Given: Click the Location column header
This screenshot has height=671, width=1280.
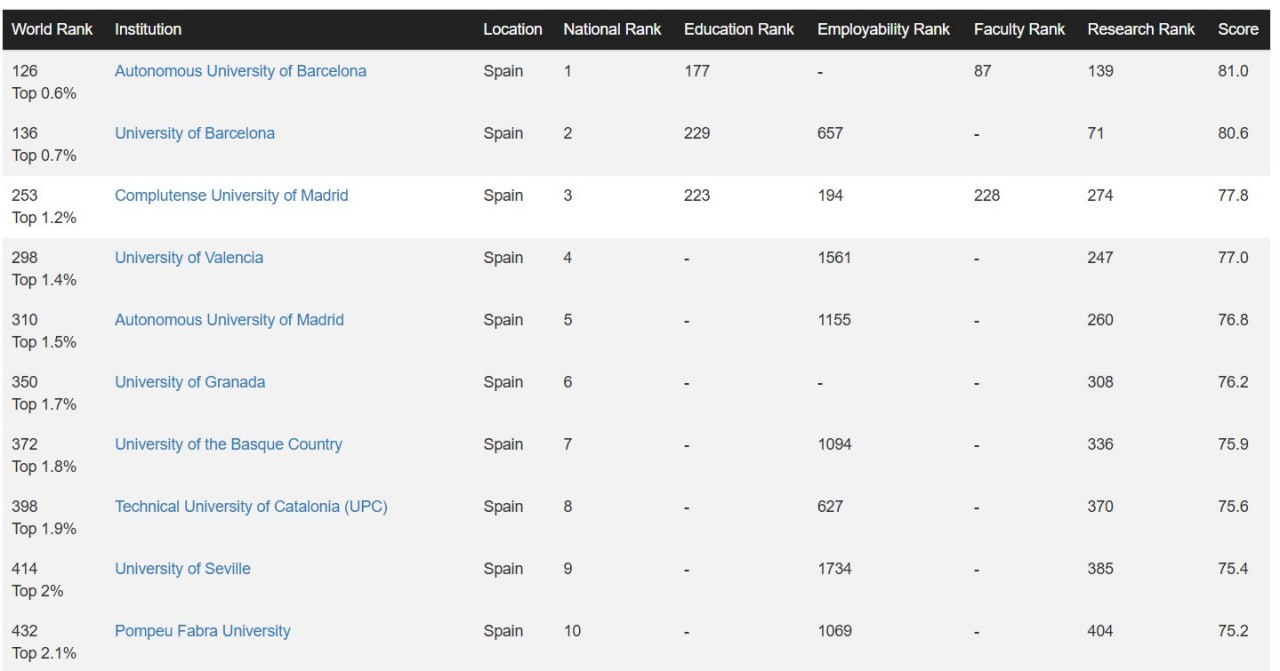Looking at the screenshot, I should pyautogui.click(x=512, y=29).
